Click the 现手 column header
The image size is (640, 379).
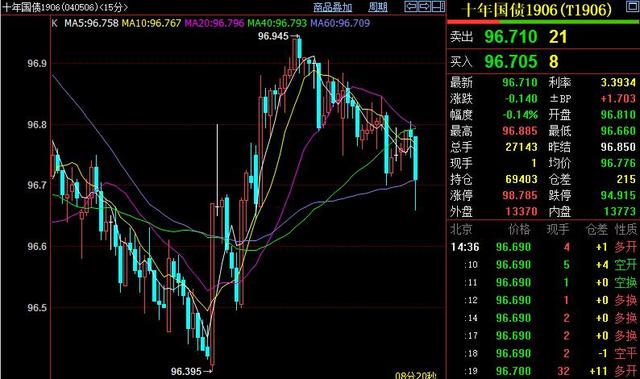coord(558,230)
